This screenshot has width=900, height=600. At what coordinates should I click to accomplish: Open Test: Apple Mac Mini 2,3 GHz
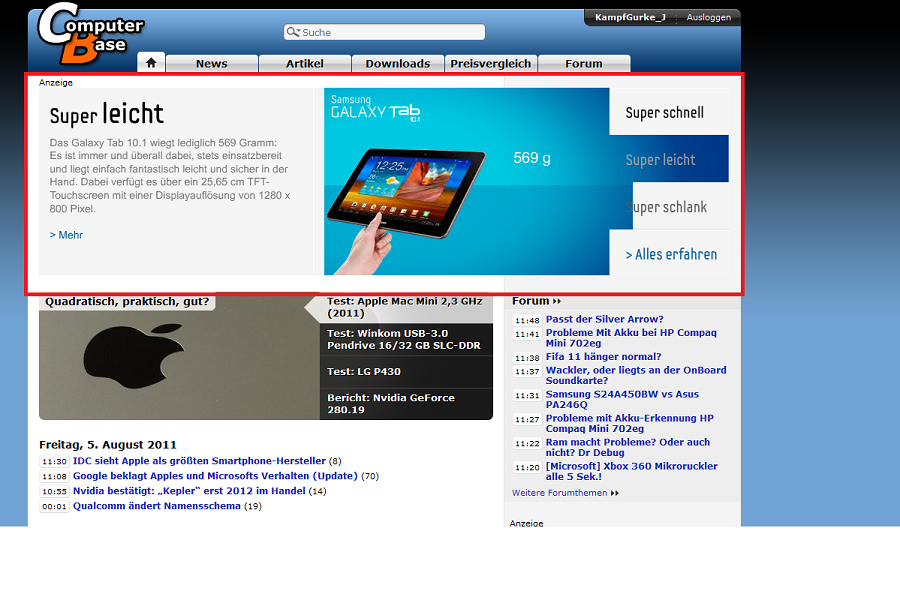point(405,307)
